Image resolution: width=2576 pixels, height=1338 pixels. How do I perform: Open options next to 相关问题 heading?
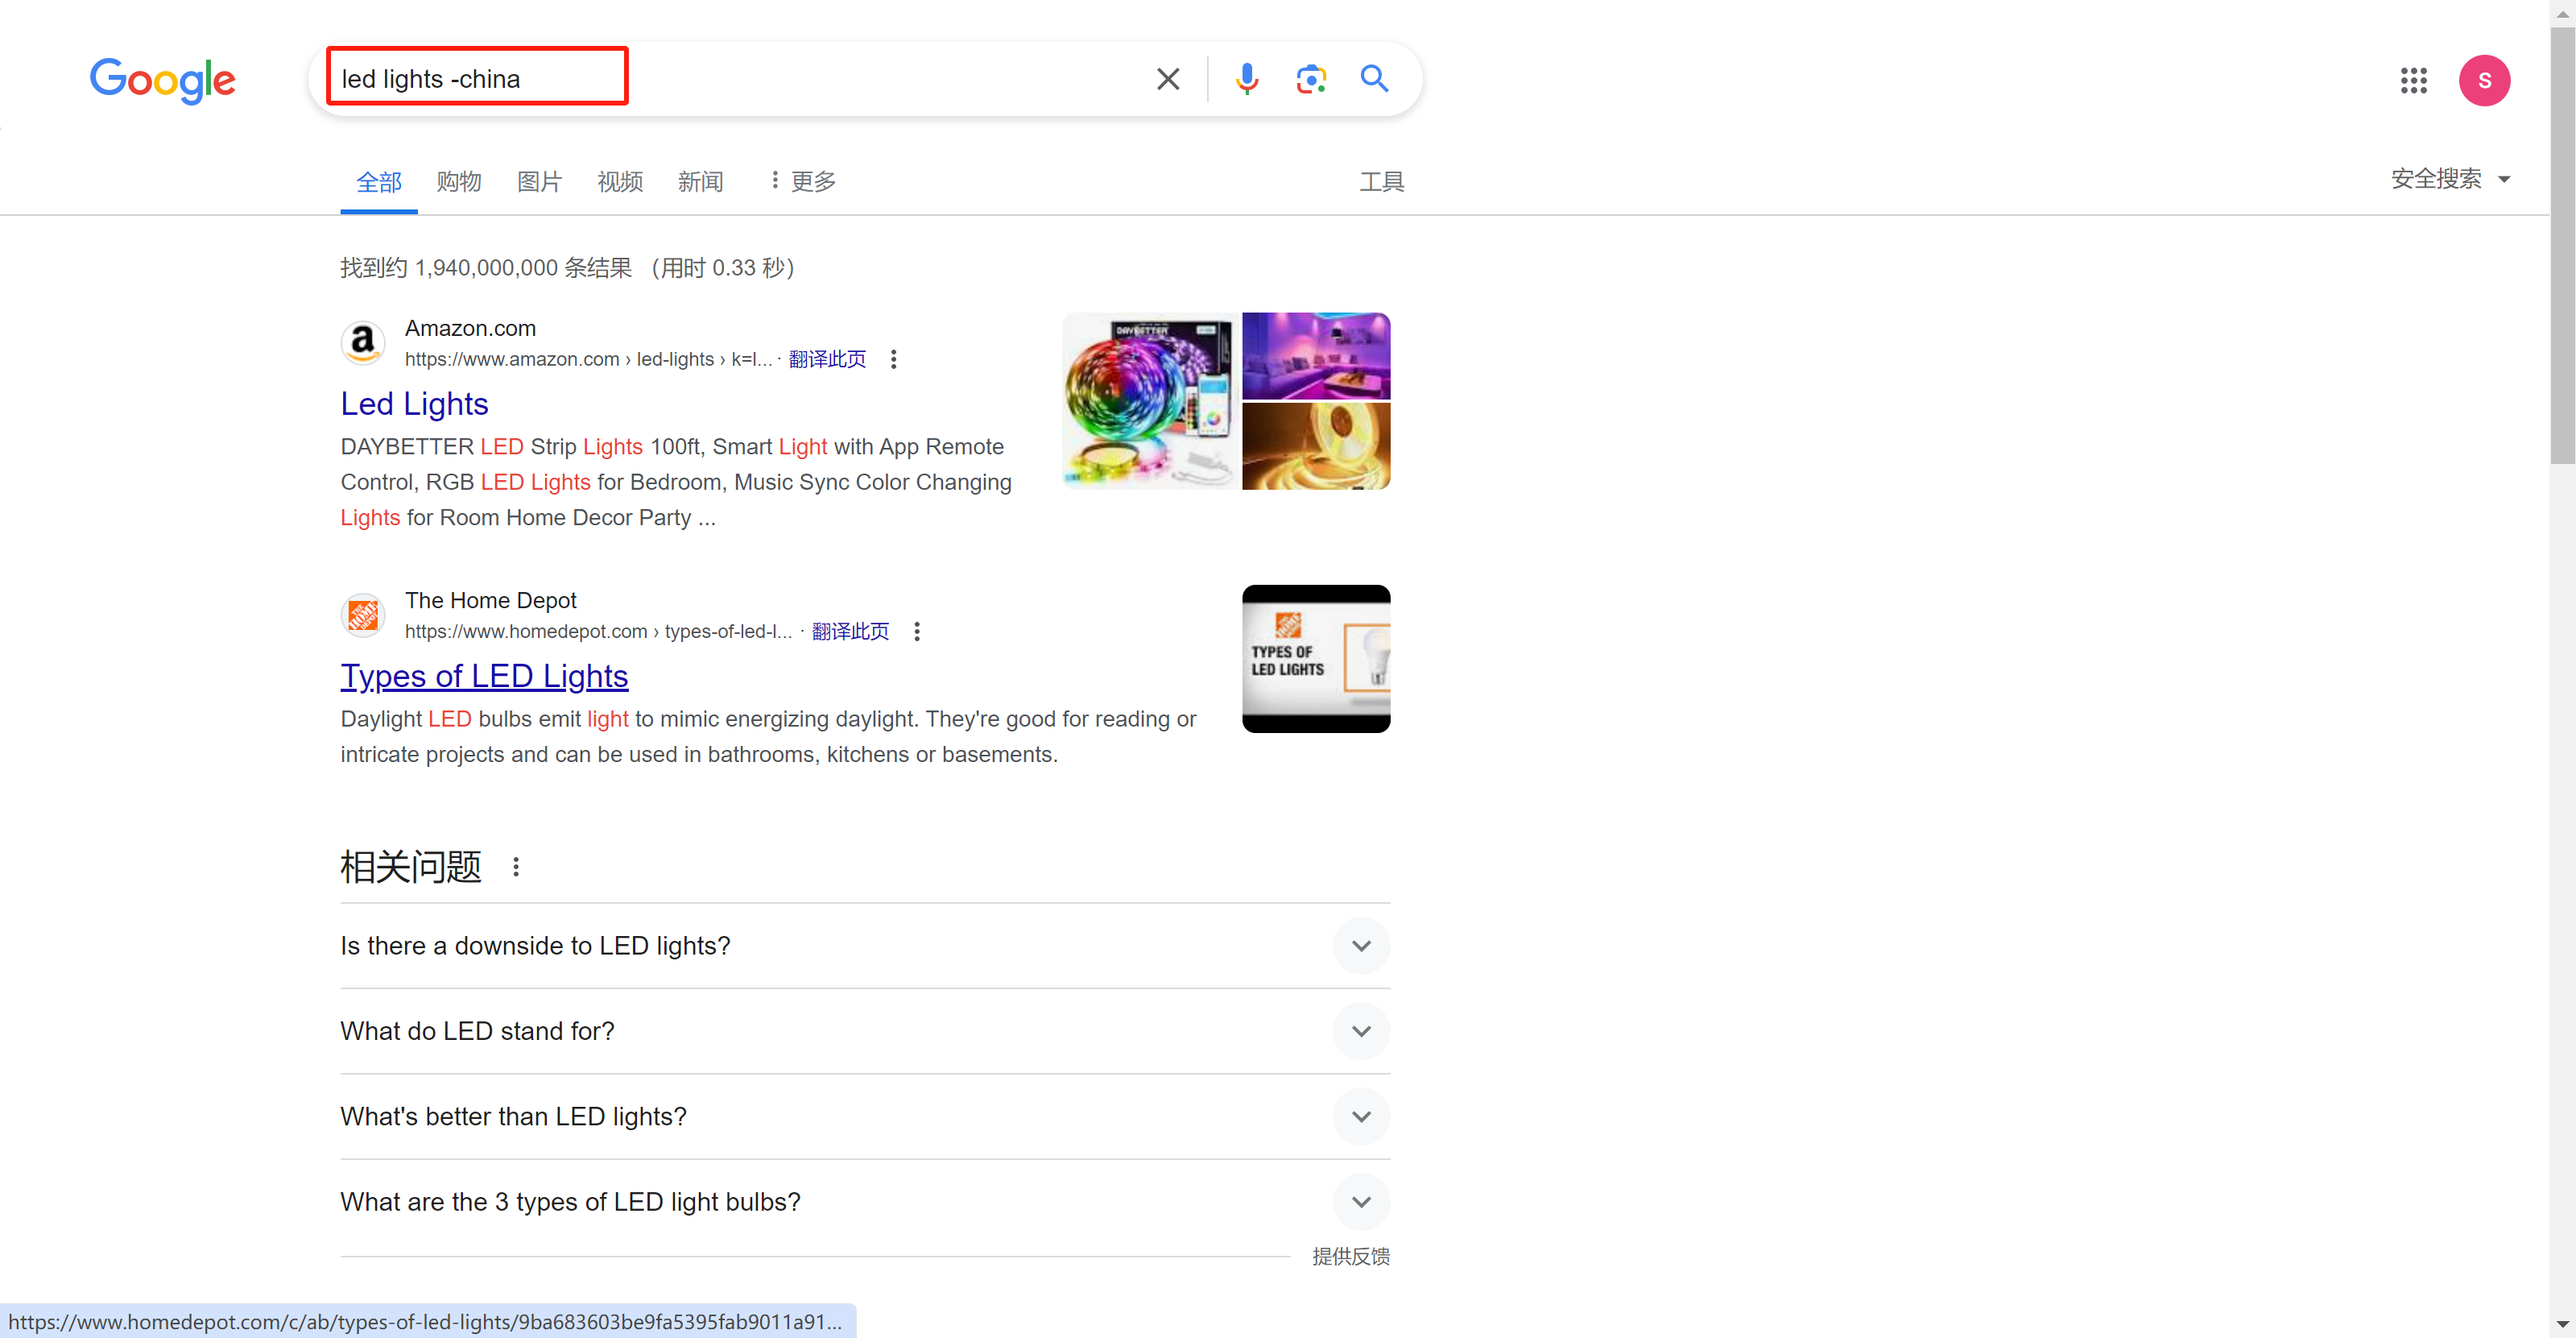click(x=516, y=867)
